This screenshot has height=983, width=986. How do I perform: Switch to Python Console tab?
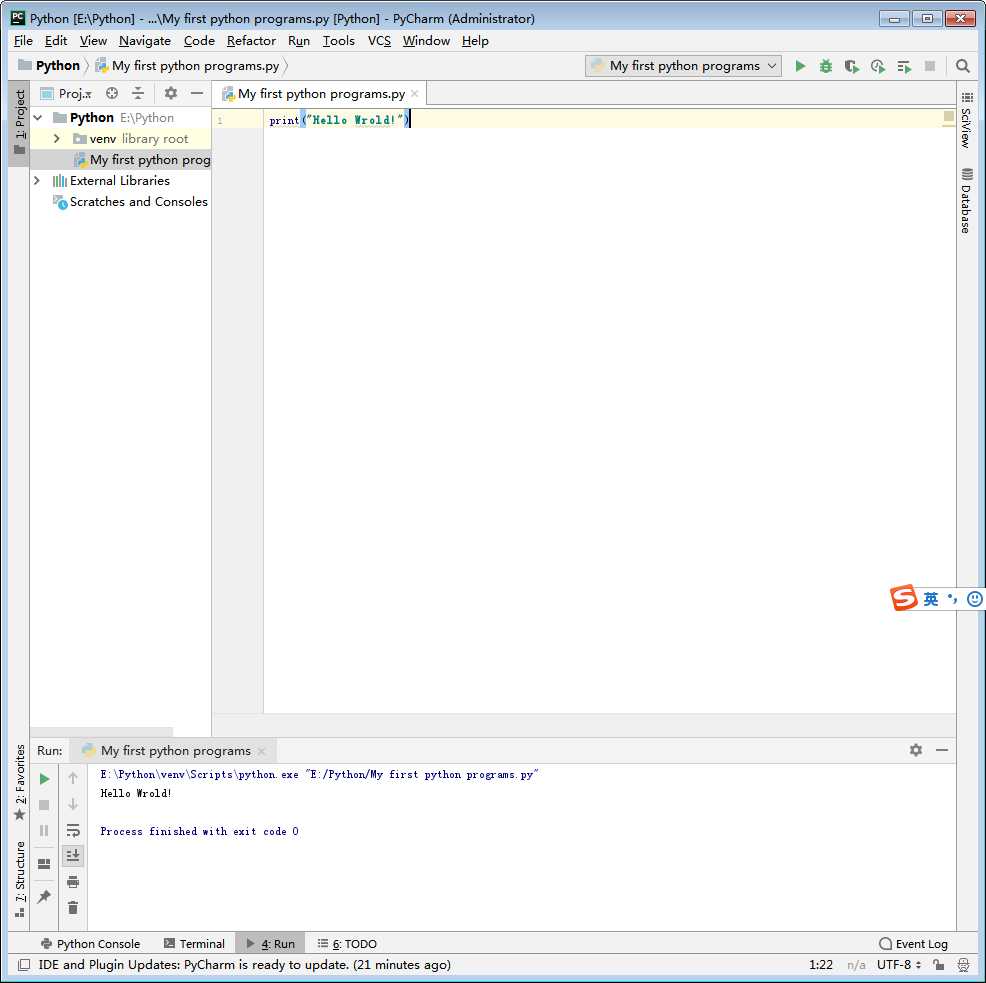91,943
